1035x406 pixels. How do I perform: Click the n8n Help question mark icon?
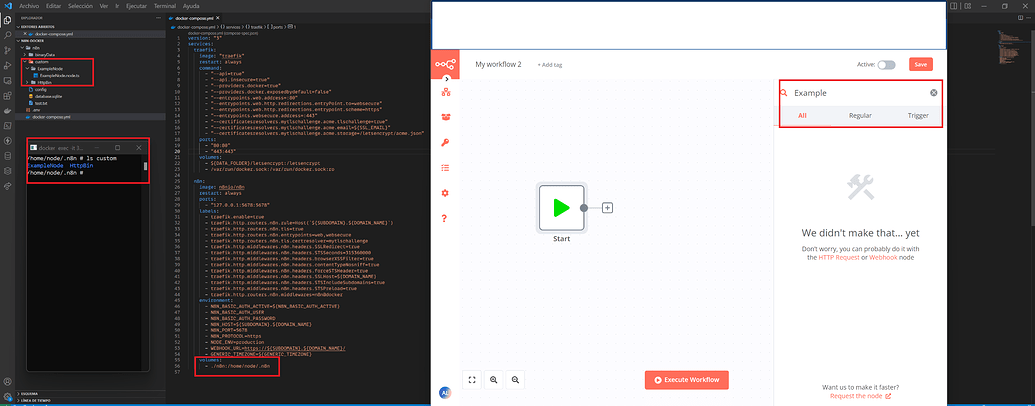445,218
